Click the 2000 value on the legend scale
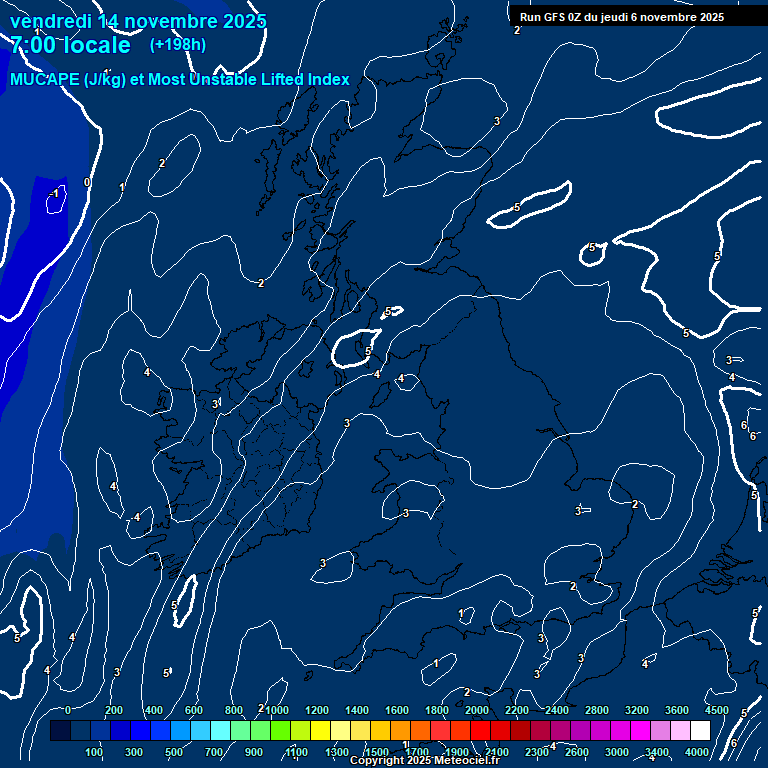This screenshot has width=768, height=768. tap(477, 710)
